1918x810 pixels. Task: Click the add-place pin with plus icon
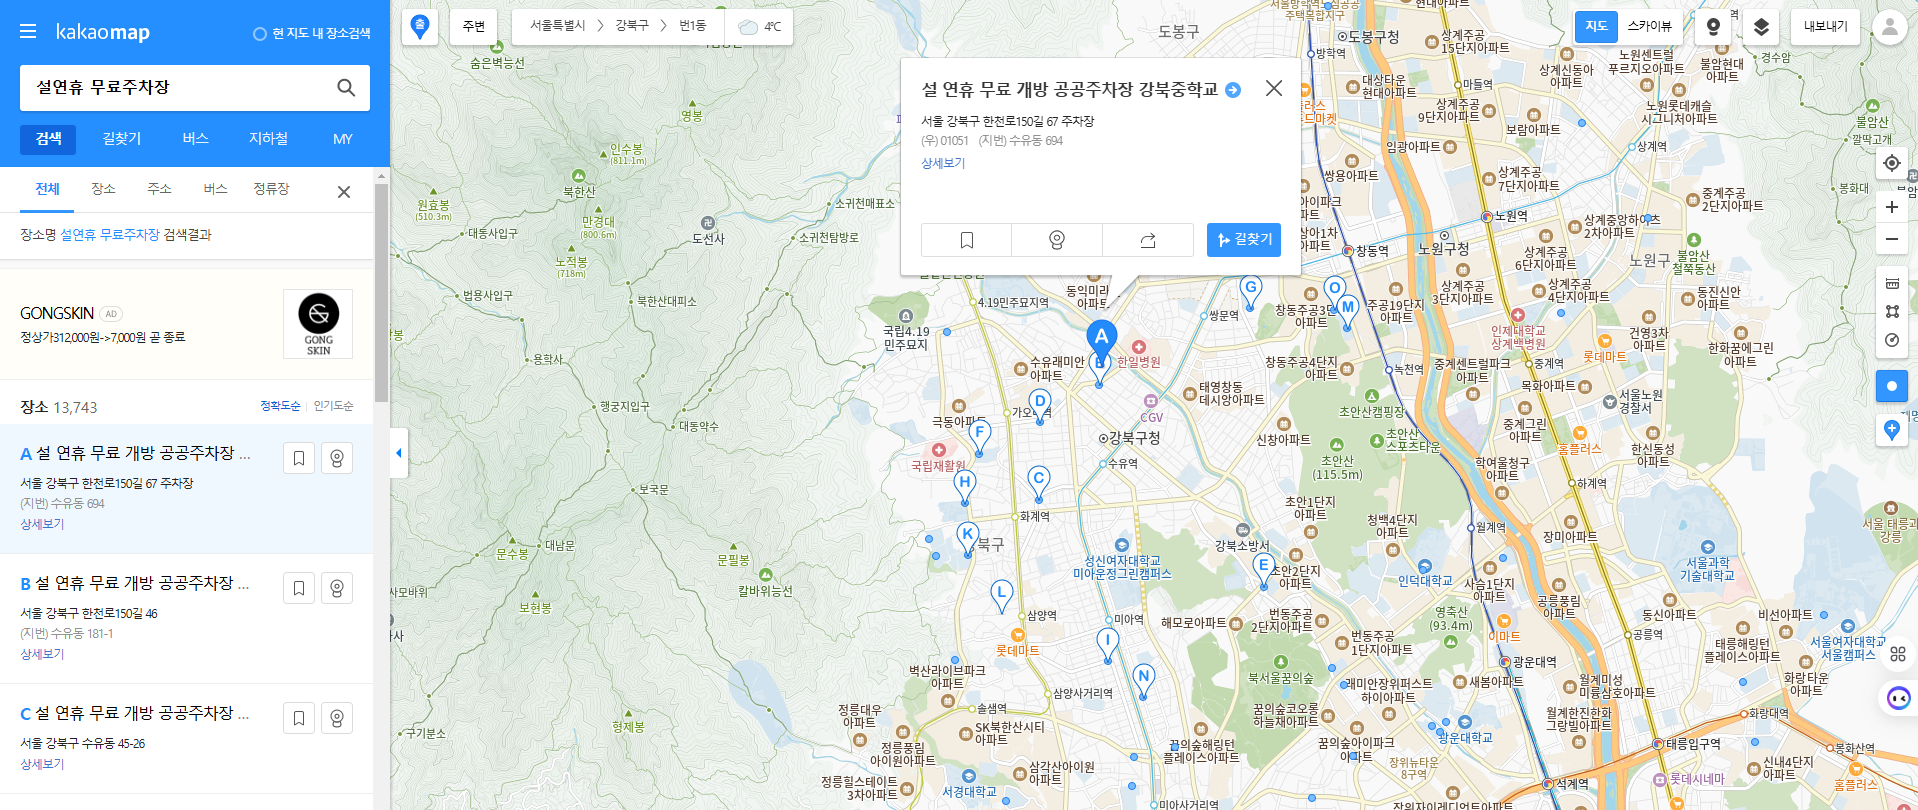tap(1891, 430)
